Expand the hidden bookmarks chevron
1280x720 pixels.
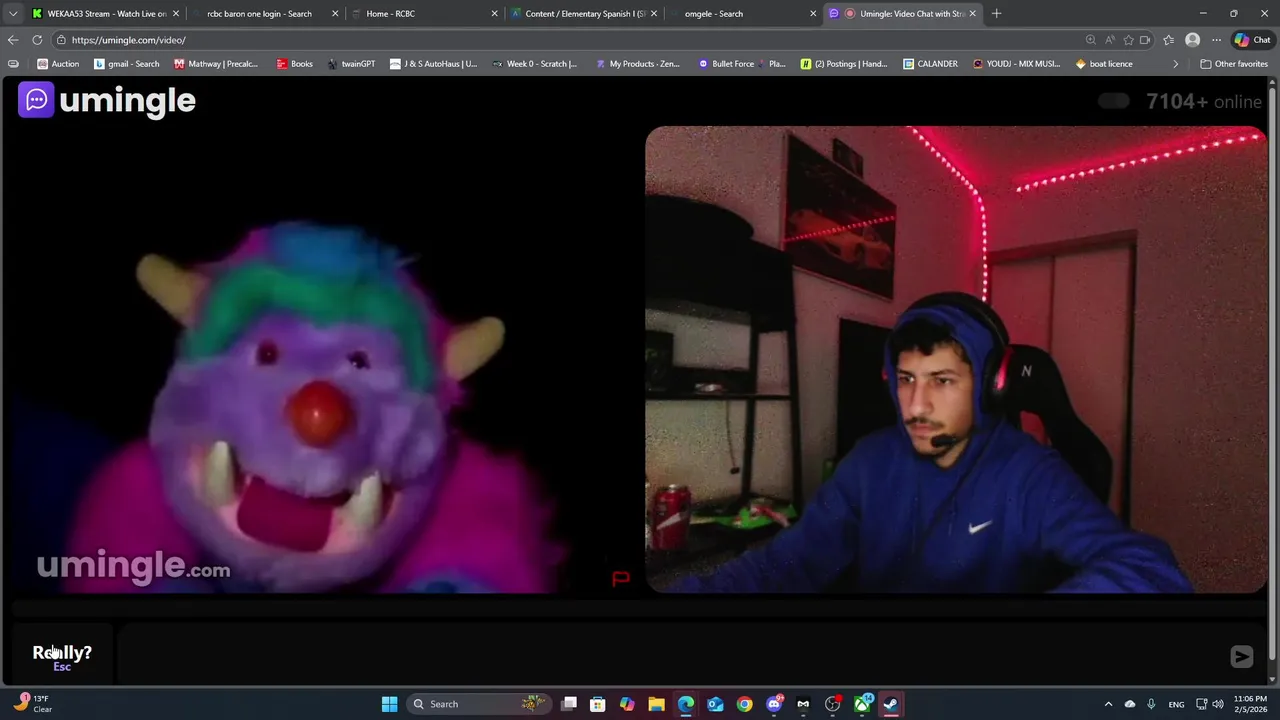coord(1175,64)
